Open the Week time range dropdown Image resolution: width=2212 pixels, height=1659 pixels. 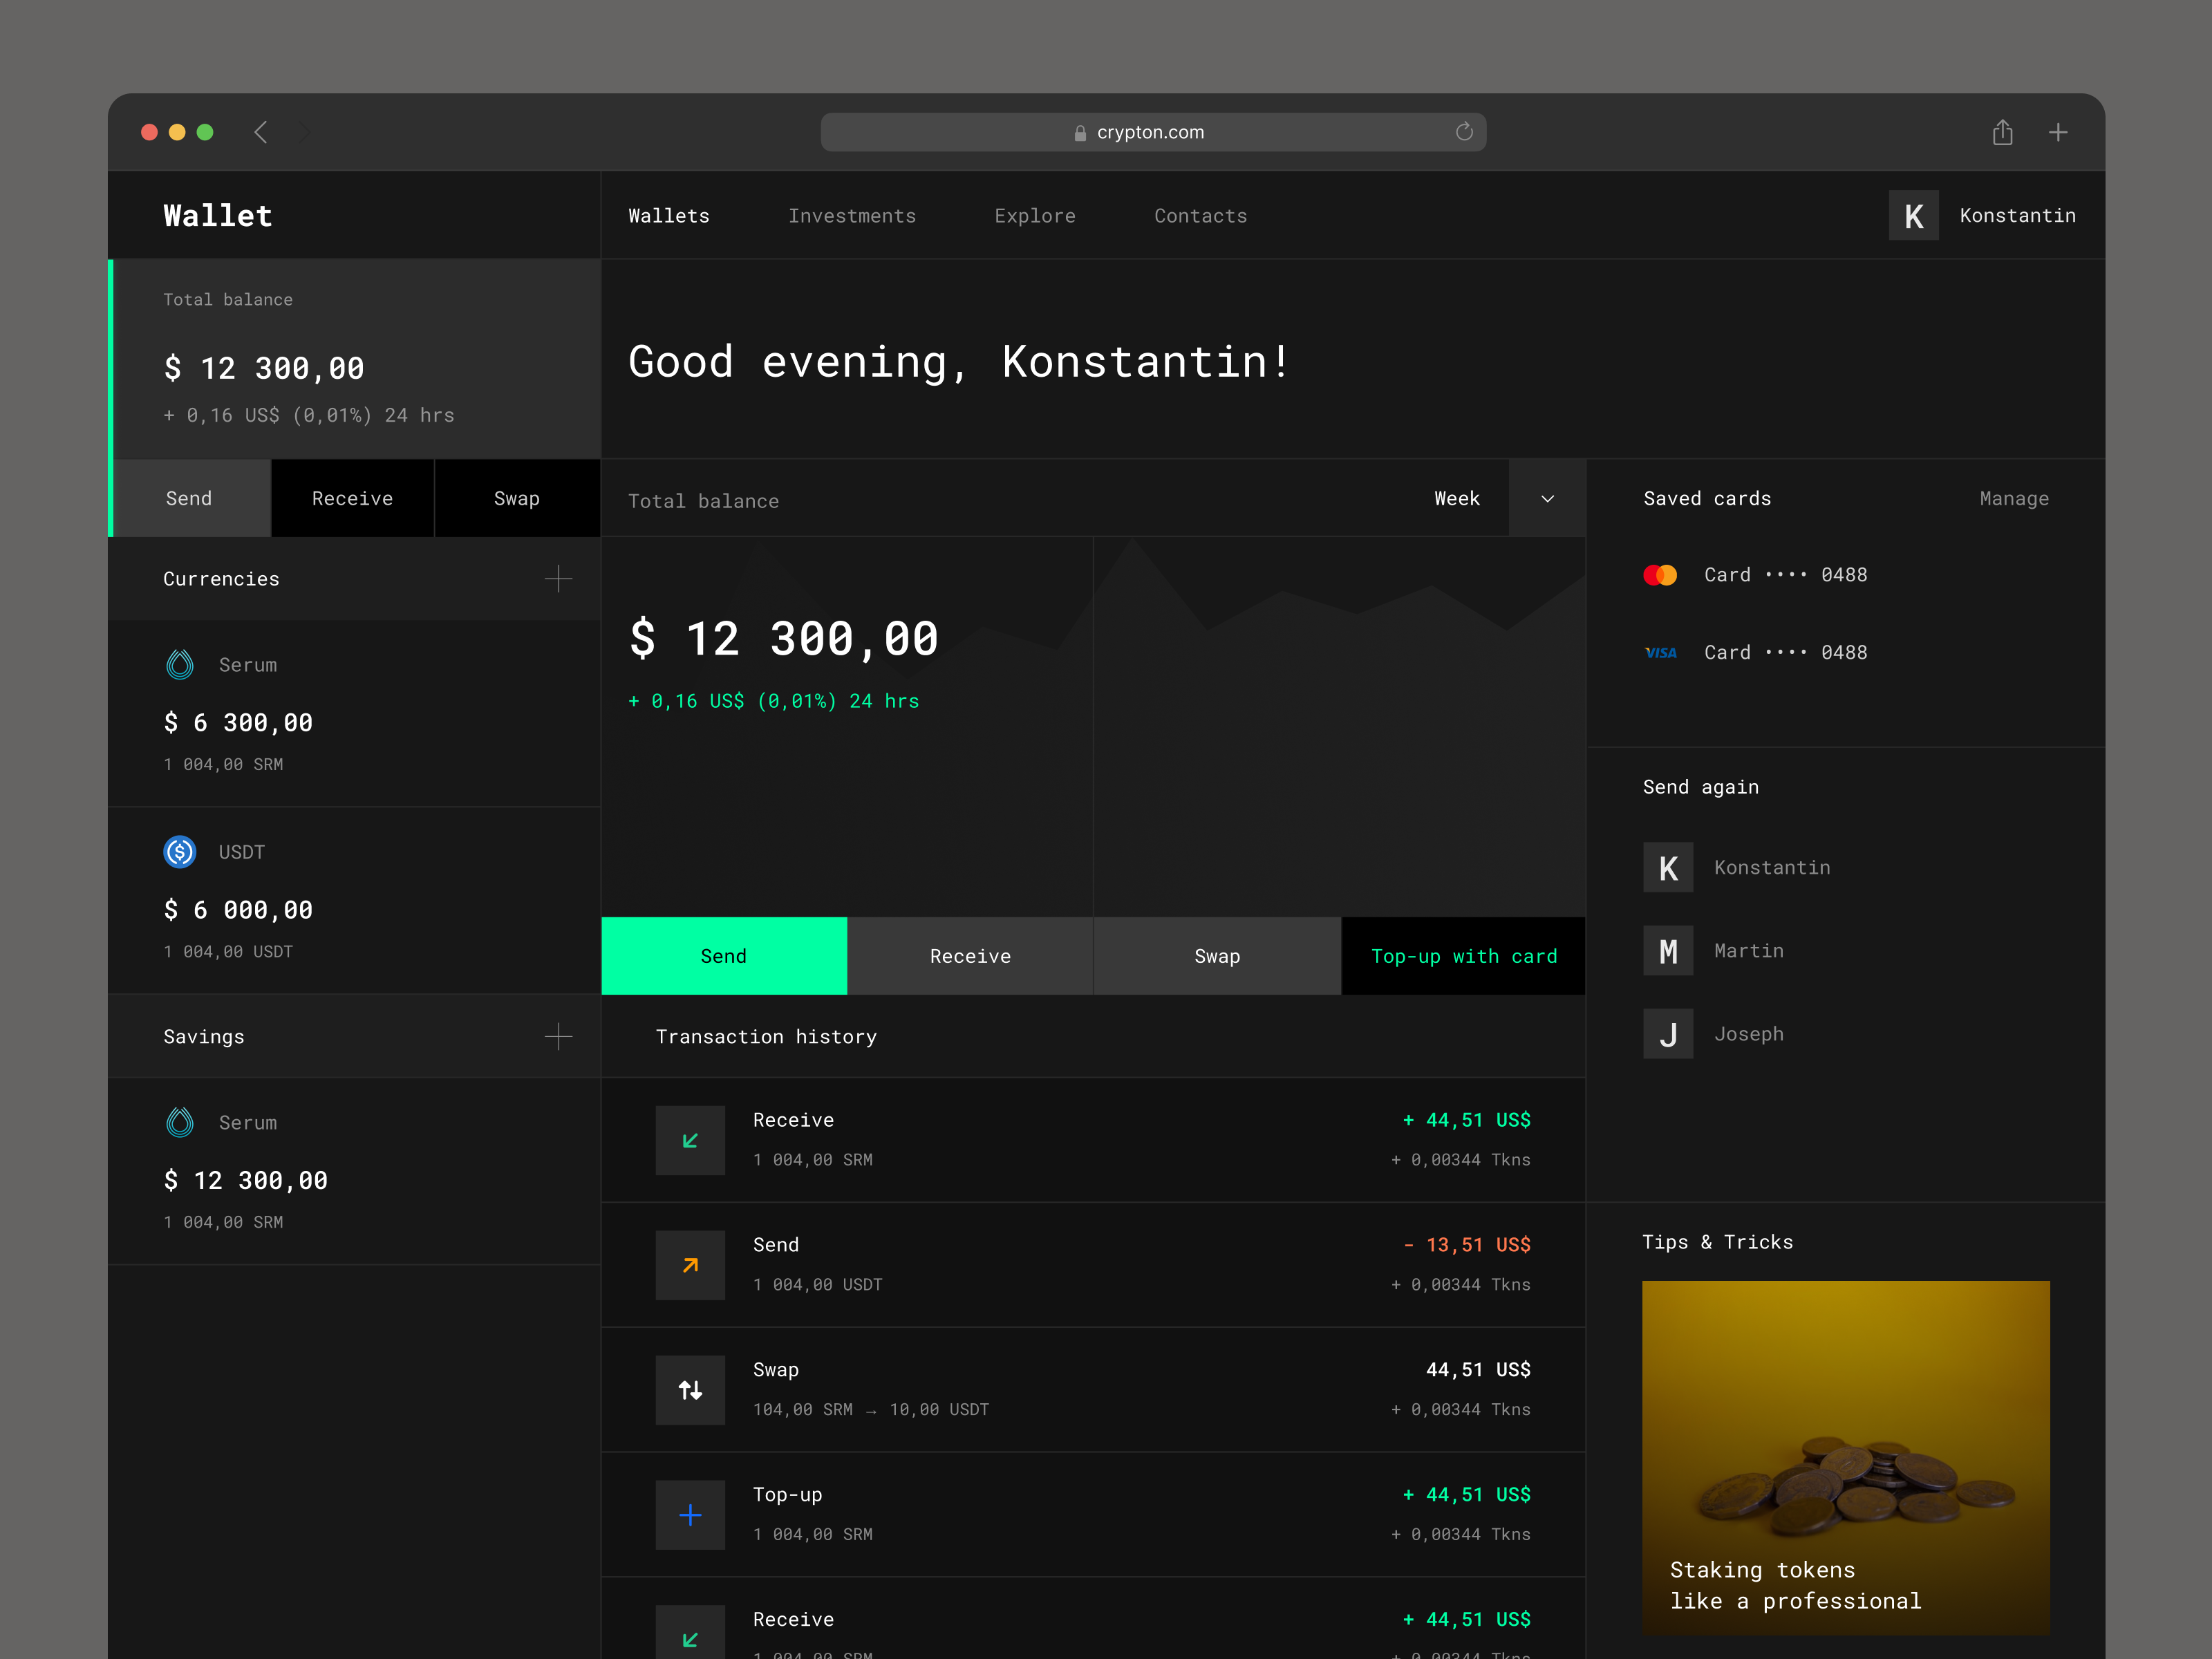pos(1546,498)
